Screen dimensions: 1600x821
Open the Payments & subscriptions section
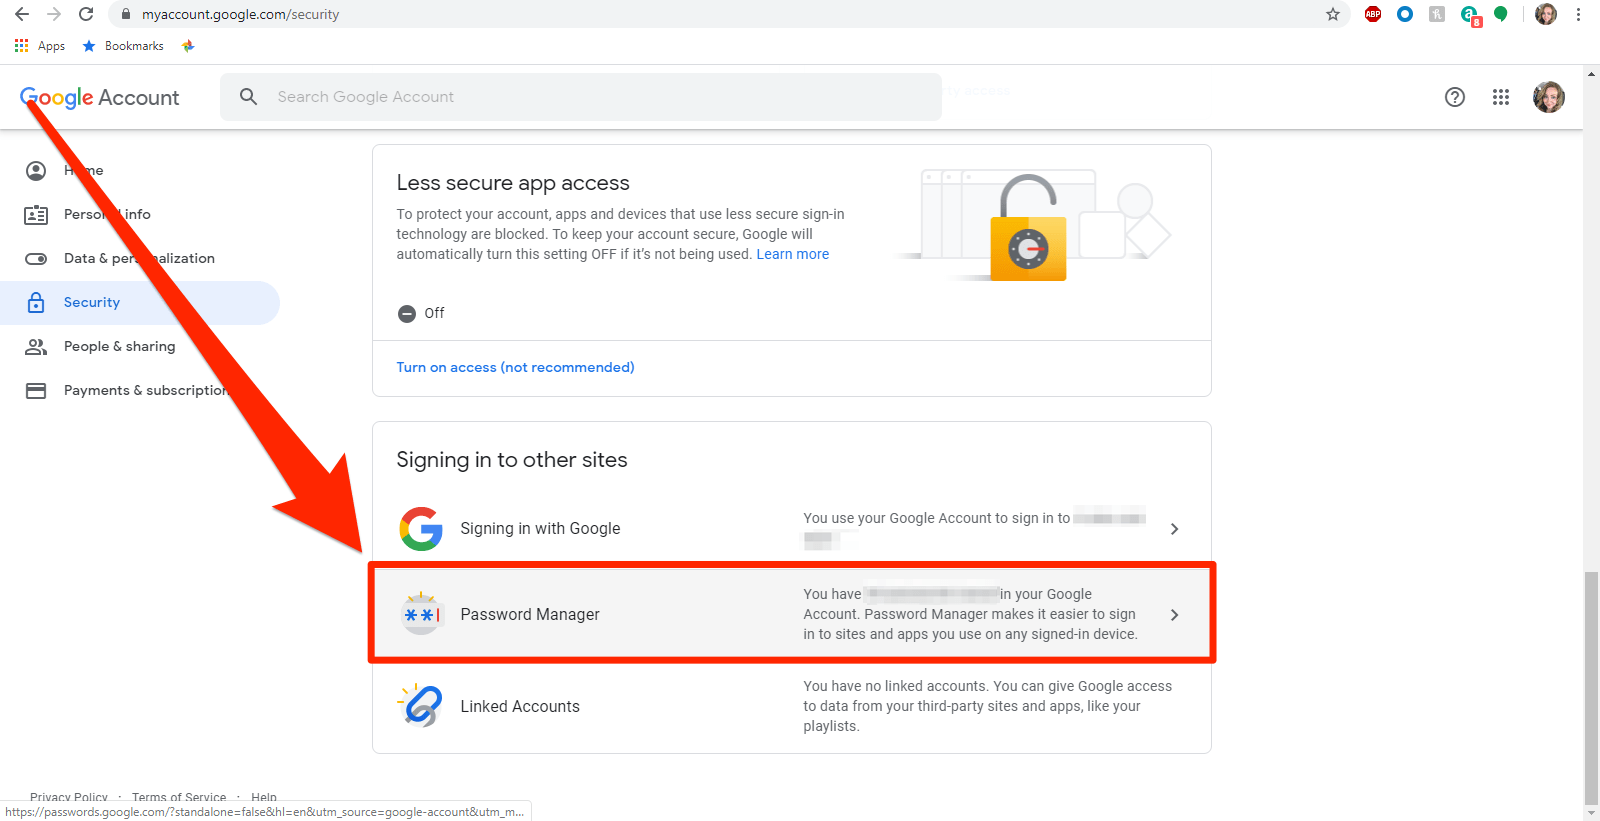point(146,390)
